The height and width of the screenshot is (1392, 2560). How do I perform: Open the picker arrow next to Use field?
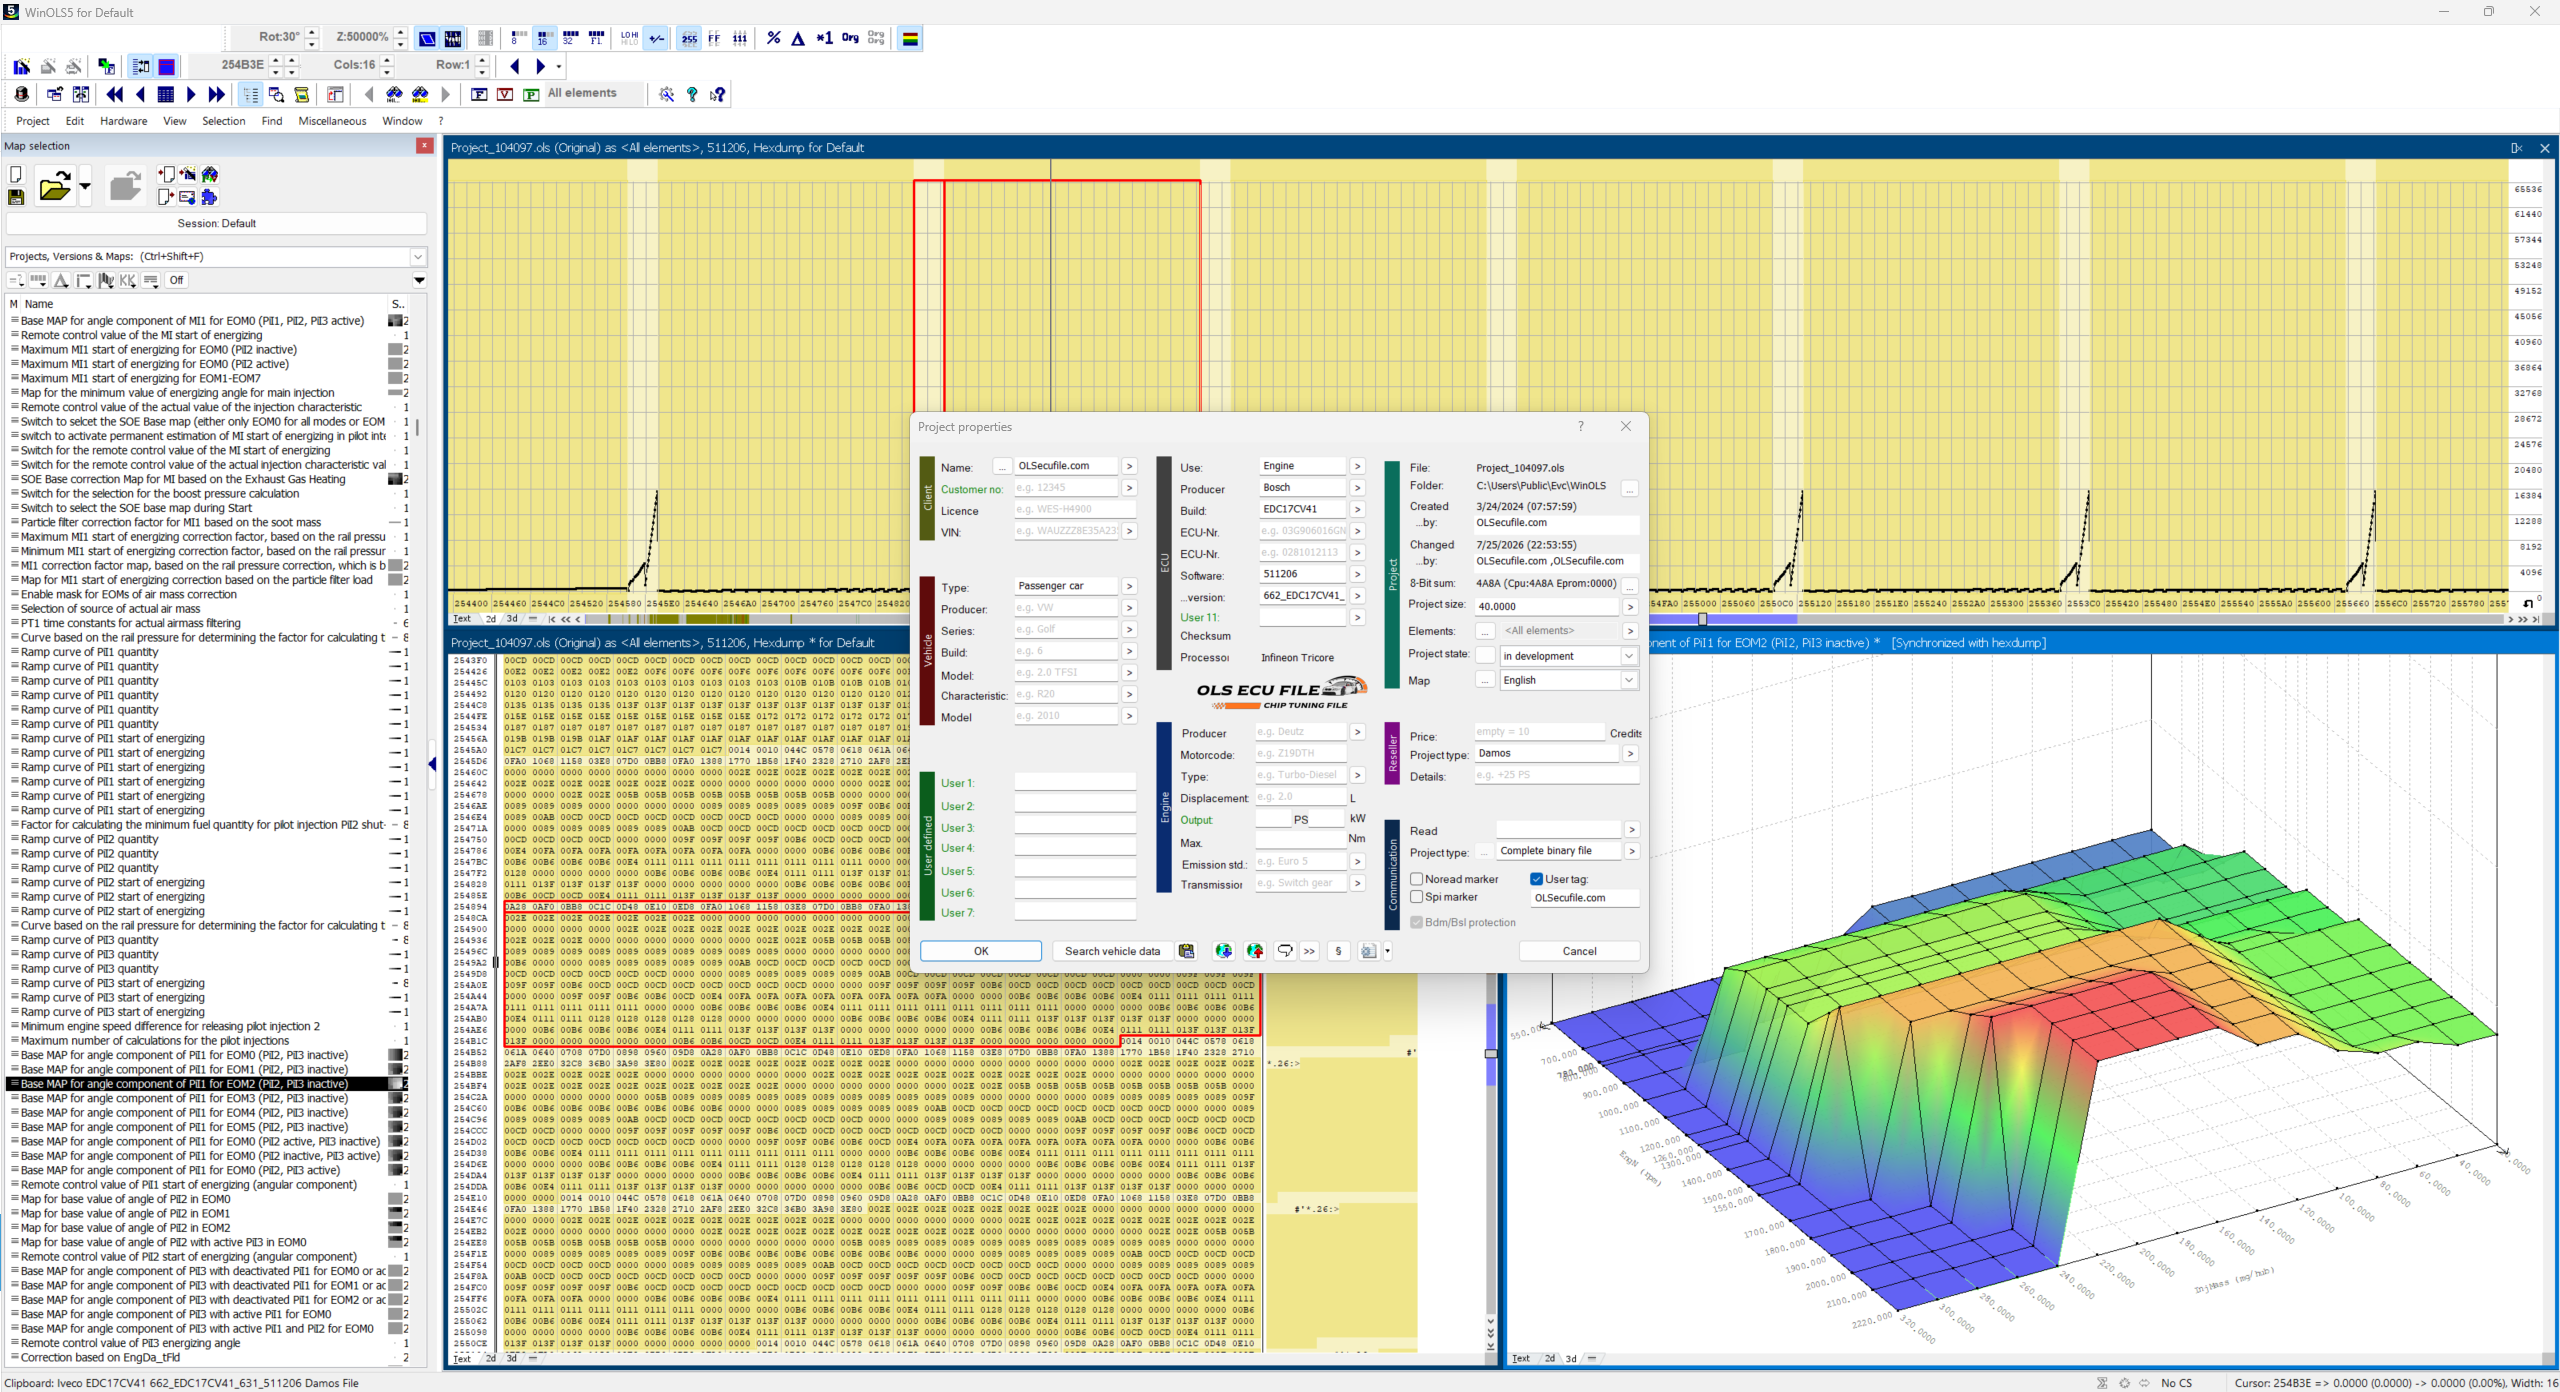pyautogui.click(x=1357, y=466)
